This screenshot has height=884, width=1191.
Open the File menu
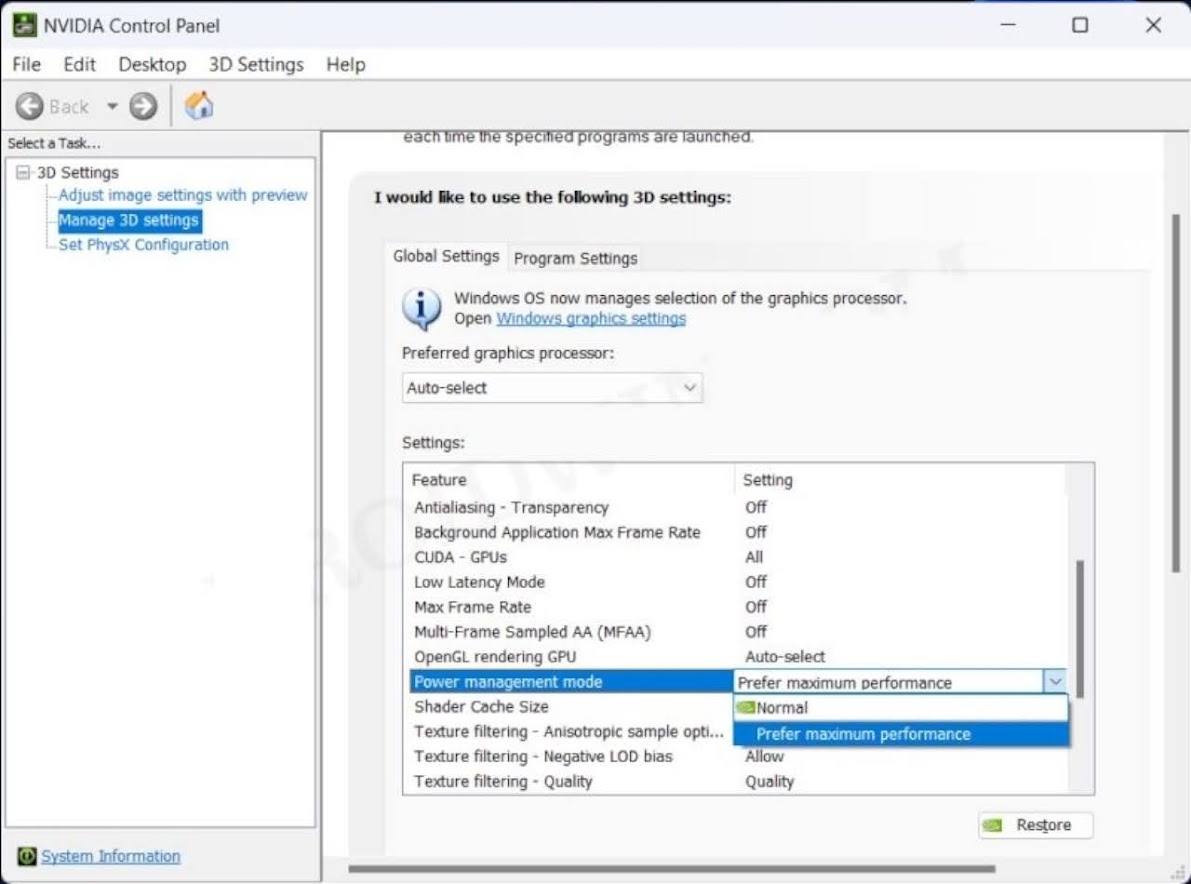tap(27, 65)
